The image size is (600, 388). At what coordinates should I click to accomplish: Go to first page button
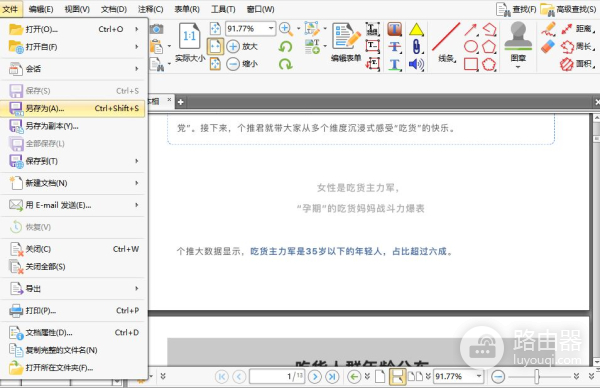point(221,377)
